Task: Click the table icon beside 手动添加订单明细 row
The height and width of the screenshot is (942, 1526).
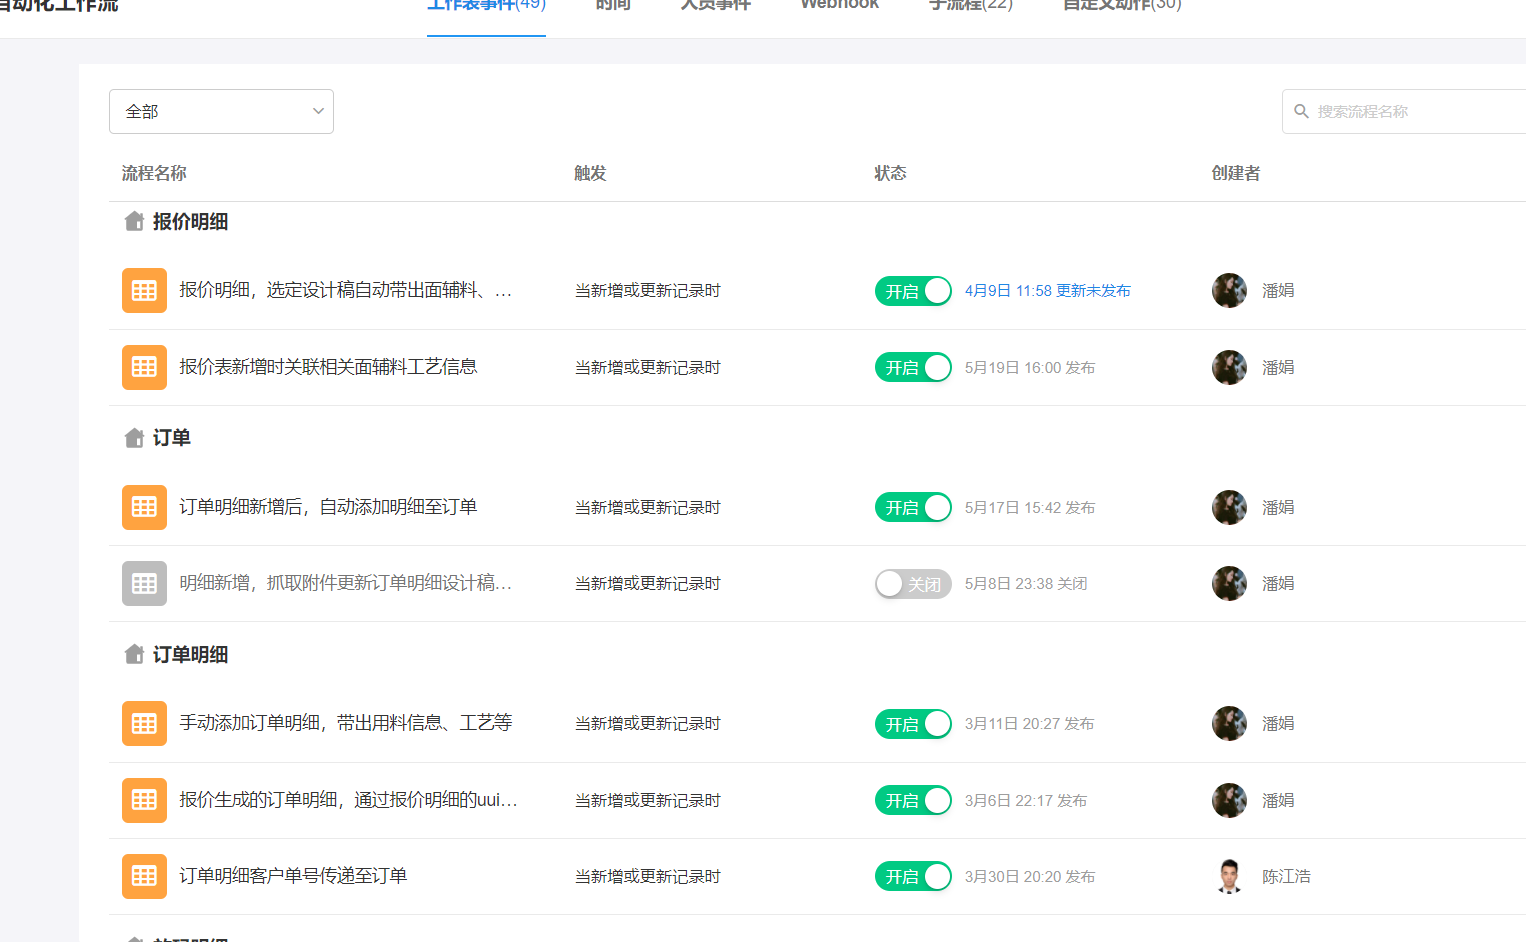Action: pos(144,723)
